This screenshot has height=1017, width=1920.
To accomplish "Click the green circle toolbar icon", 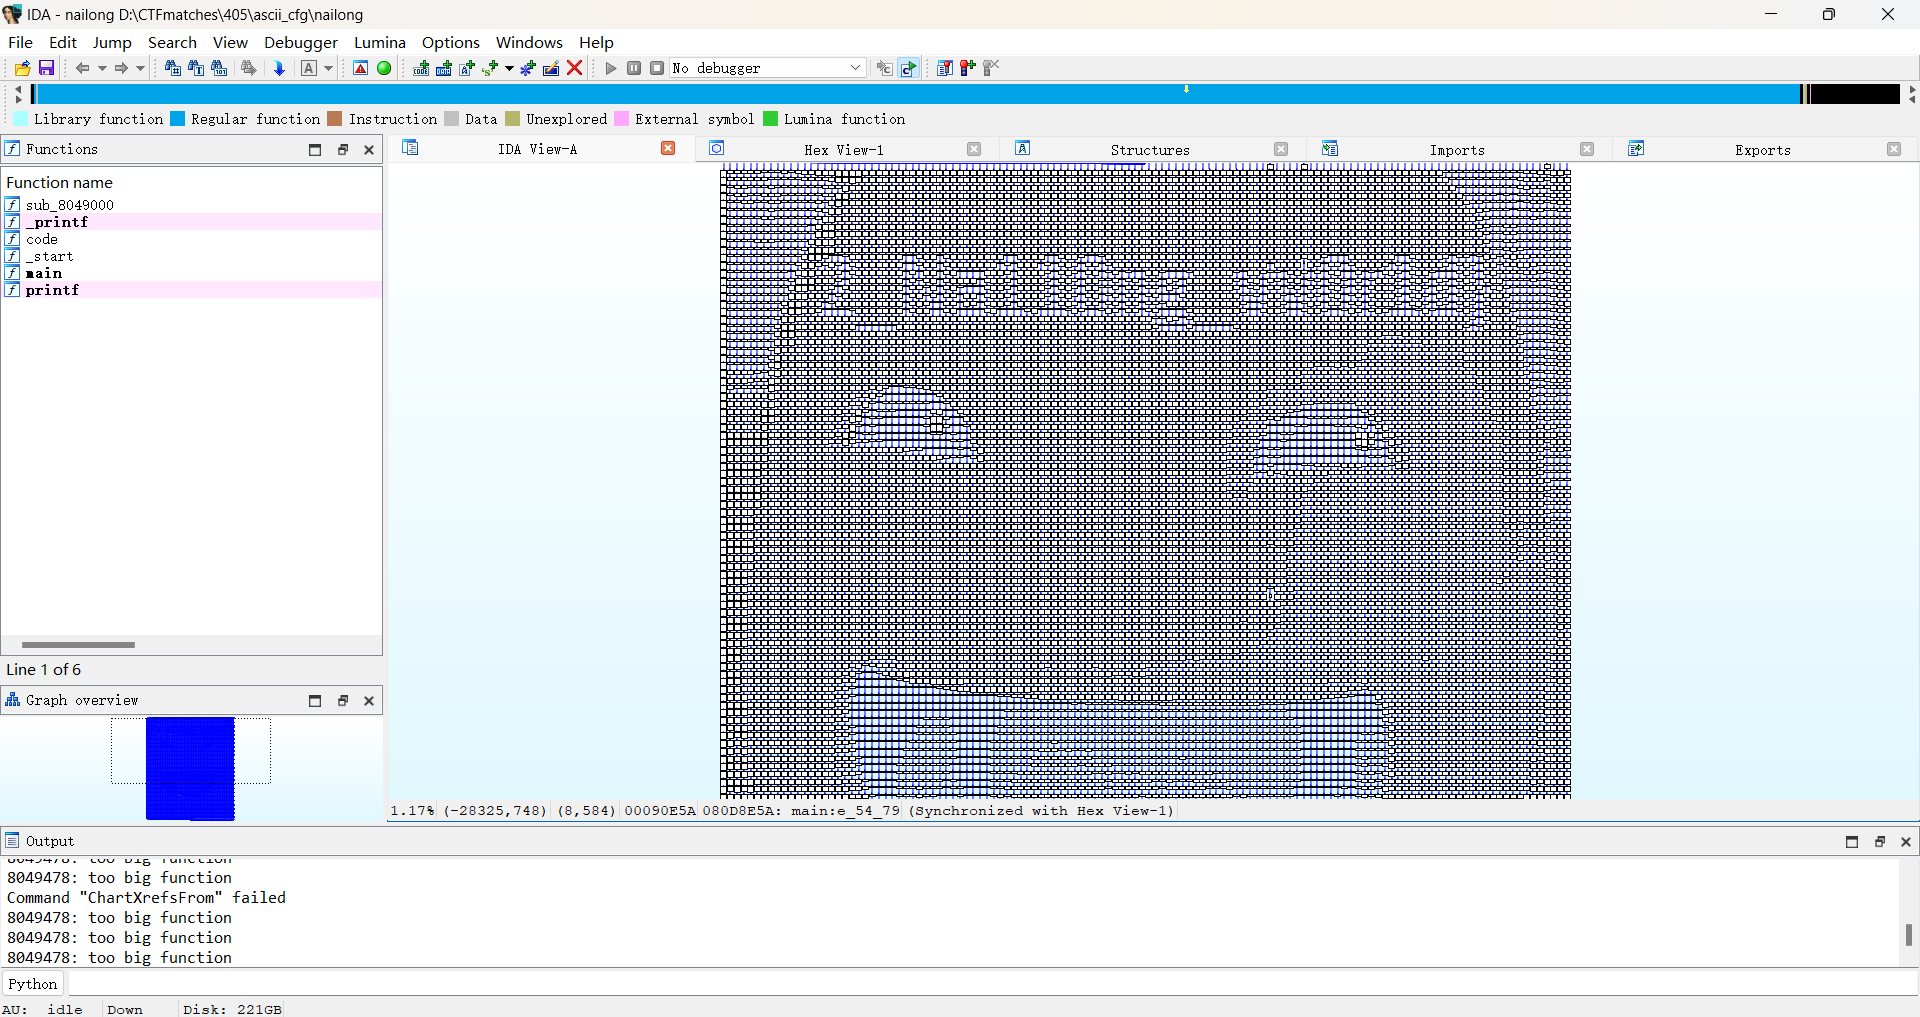I will tap(384, 68).
